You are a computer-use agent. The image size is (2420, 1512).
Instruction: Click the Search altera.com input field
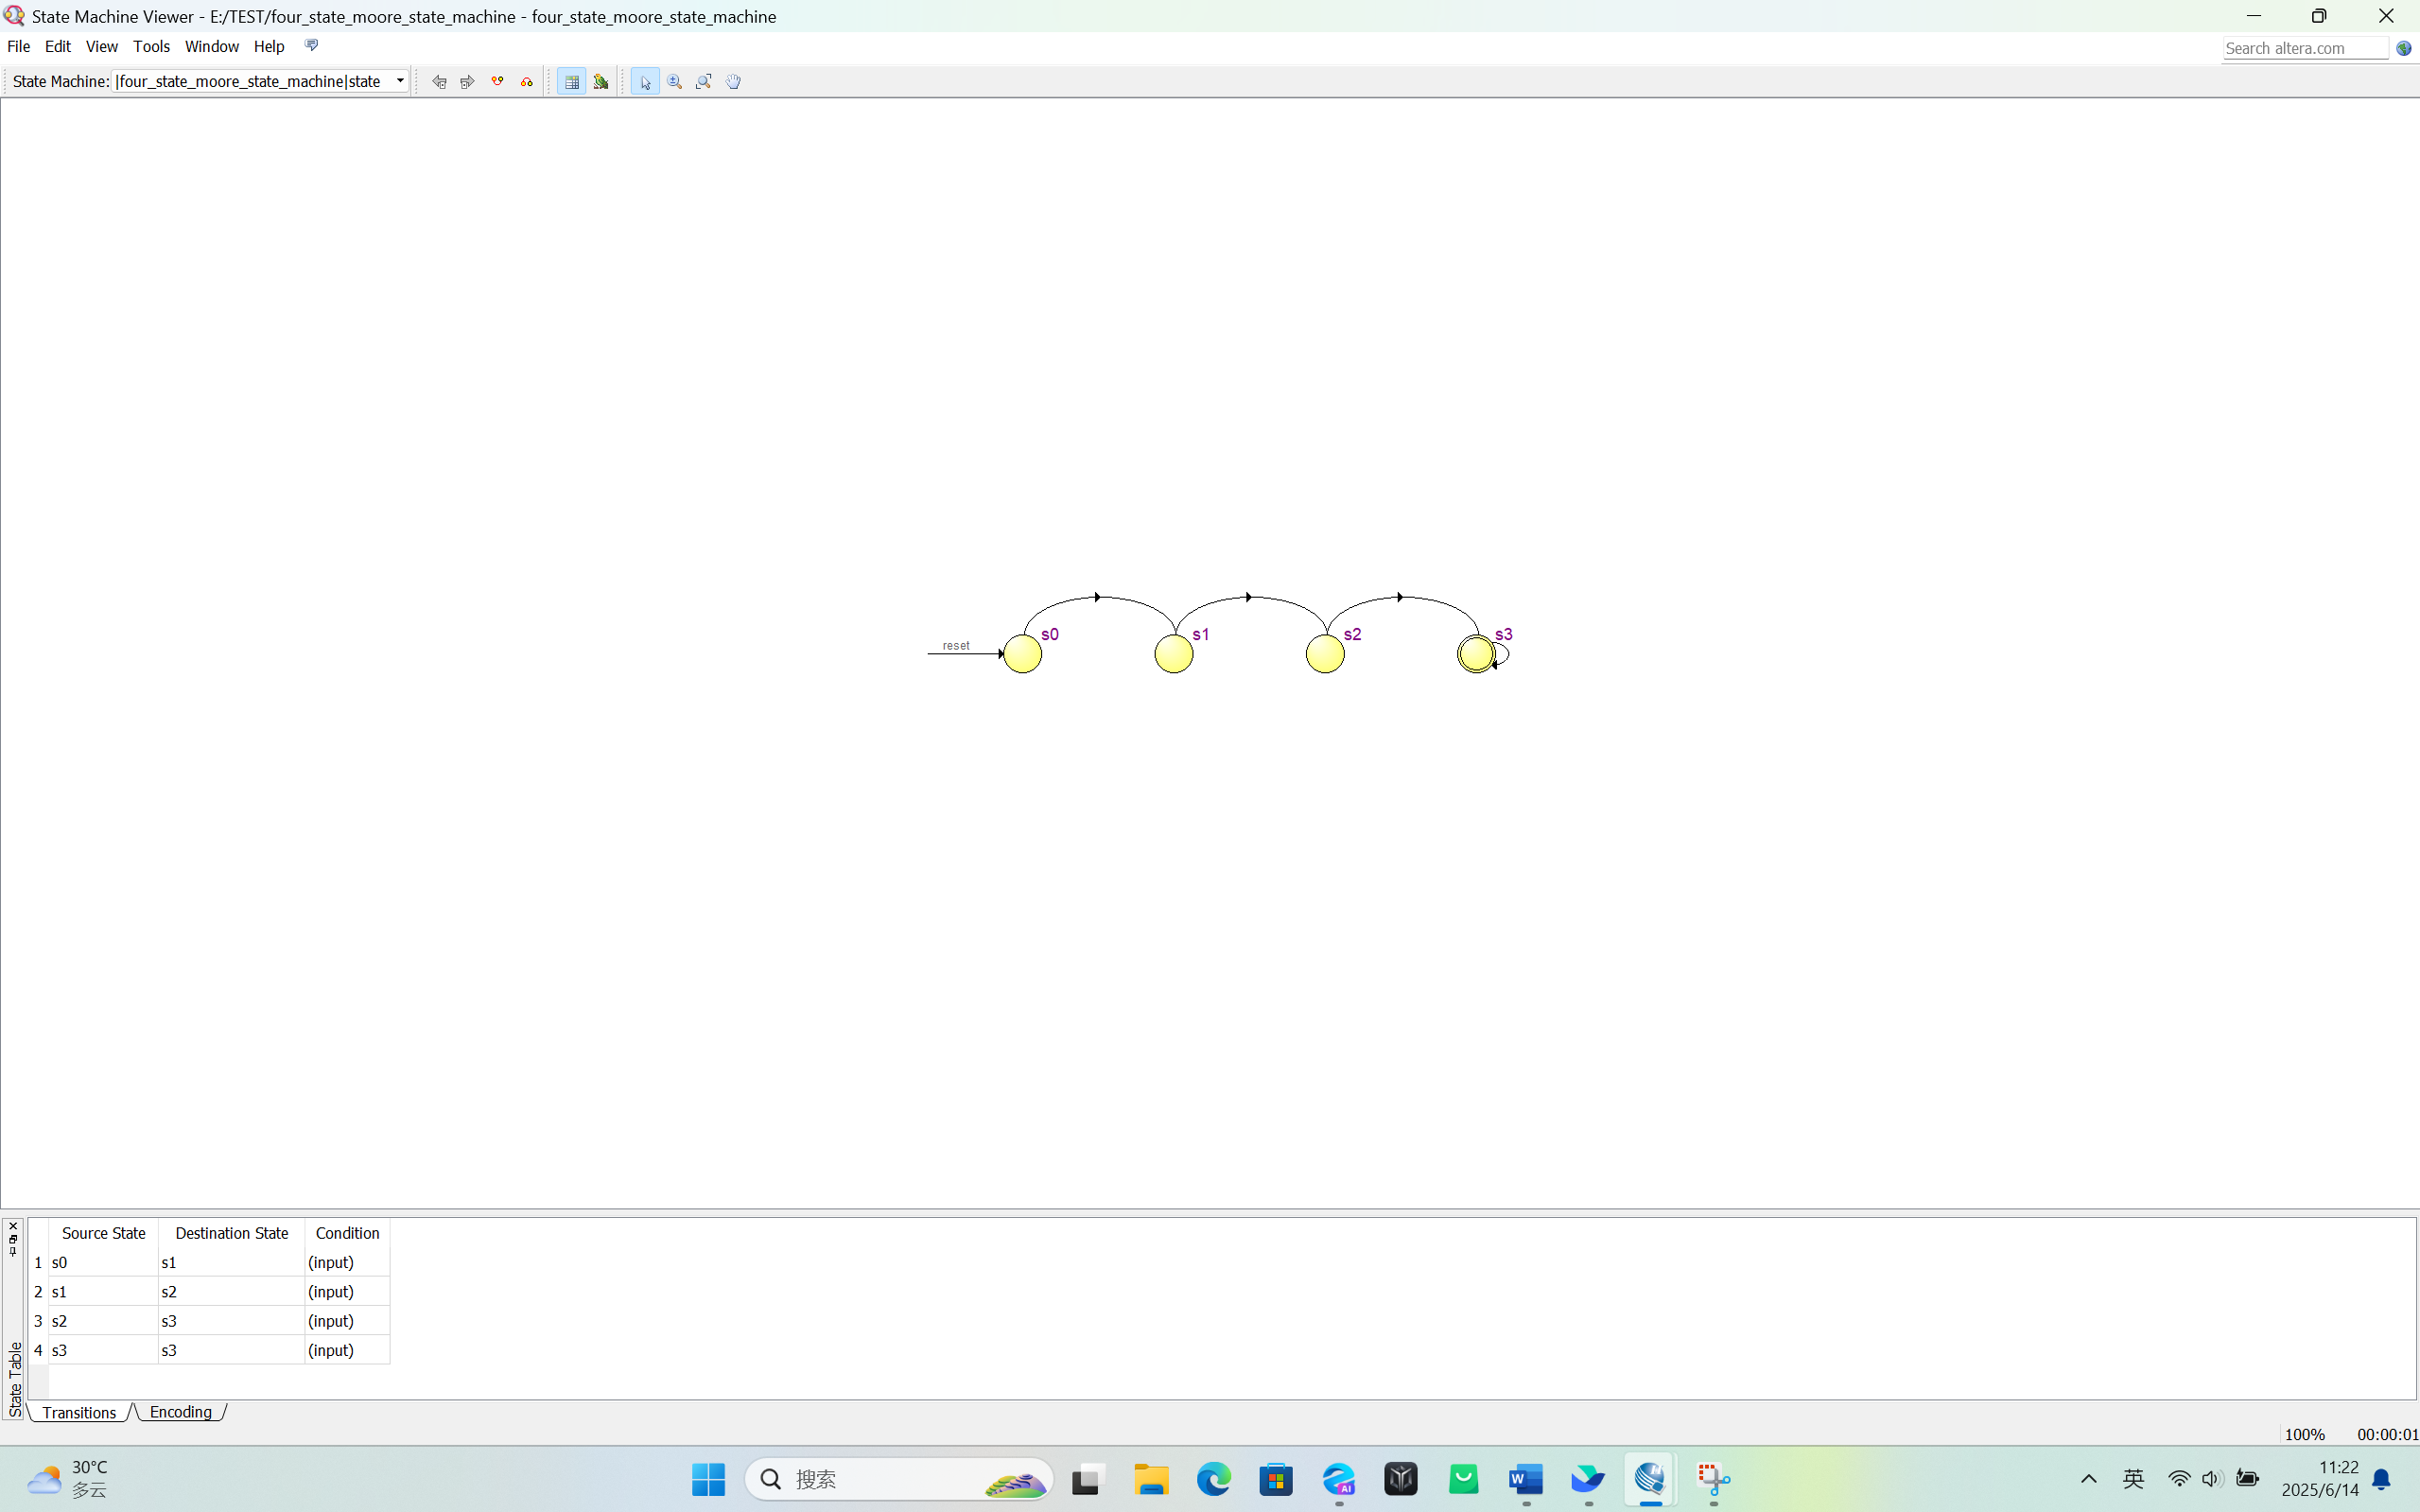point(2304,48)
